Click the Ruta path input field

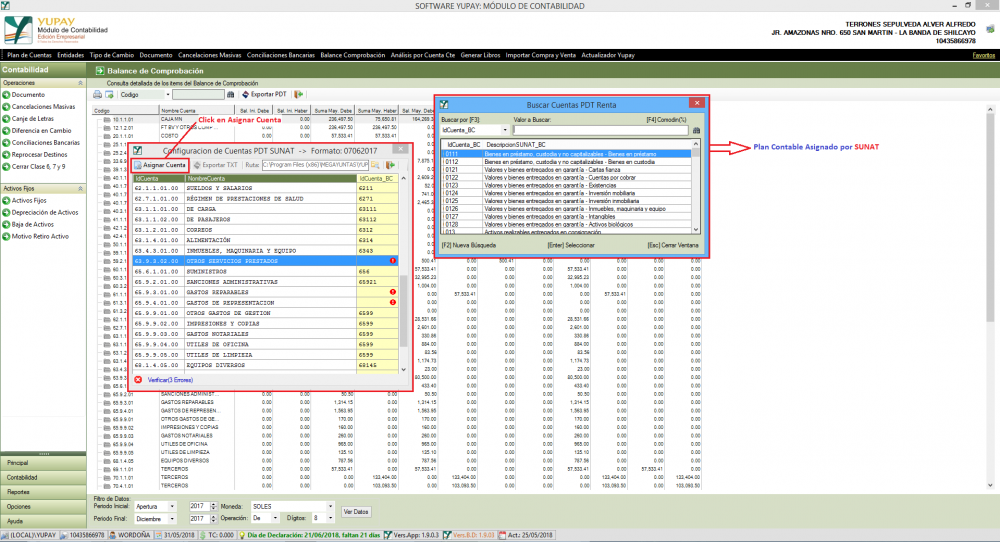click(x=315, y=165)
